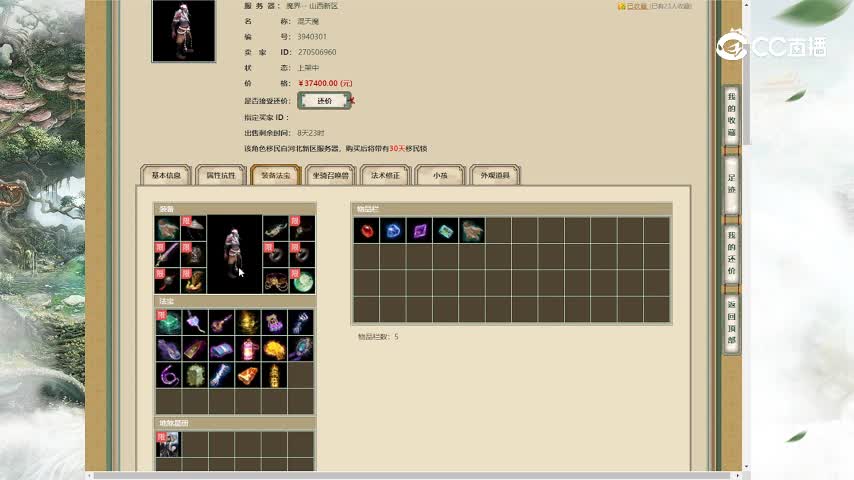The height and width of the screenshot is (480, 854).
Task: Select the 装备法宝 tab
Action: (x=276, y=175)
